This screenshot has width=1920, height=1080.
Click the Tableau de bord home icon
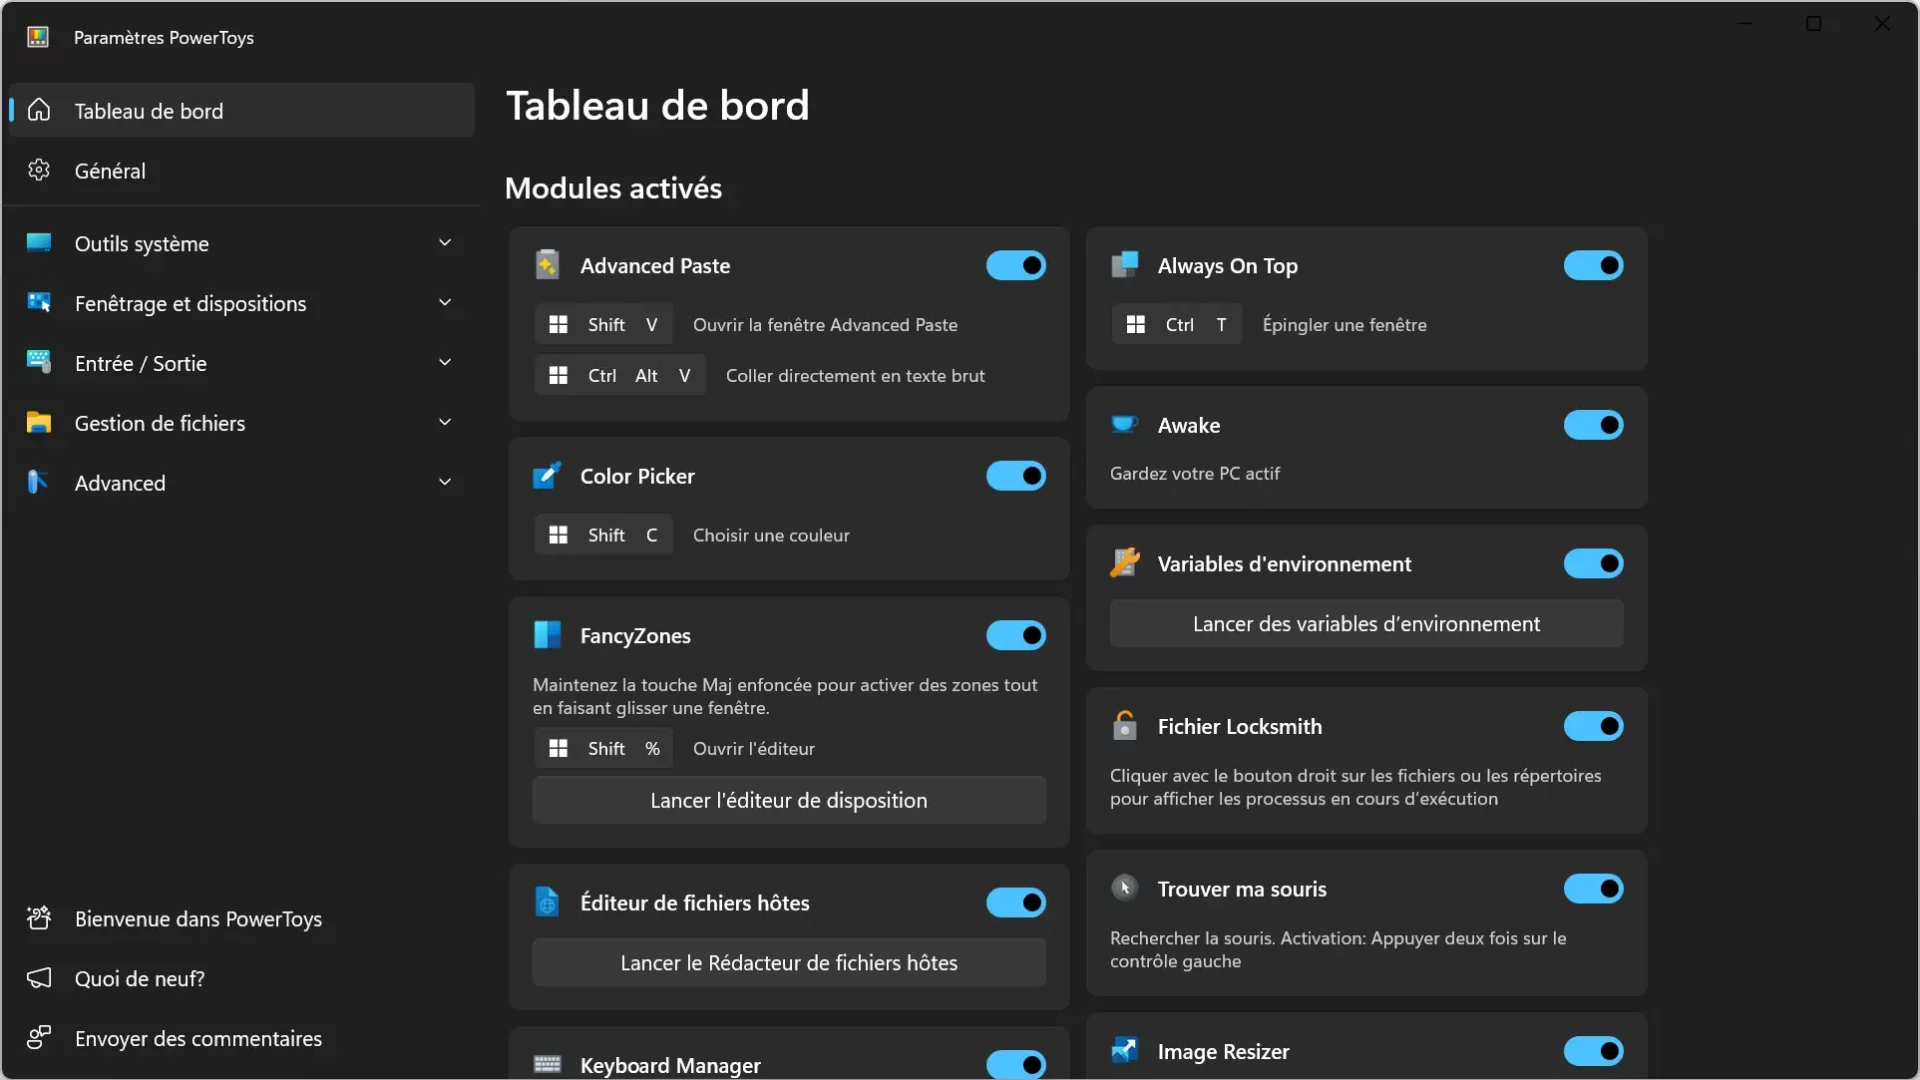[x=39, y=110]
